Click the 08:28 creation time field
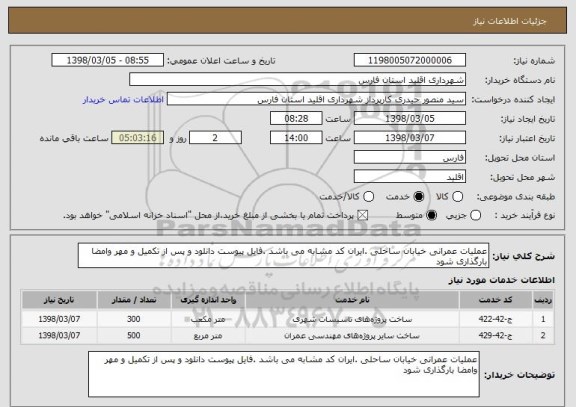 click(x=296, y=118)
